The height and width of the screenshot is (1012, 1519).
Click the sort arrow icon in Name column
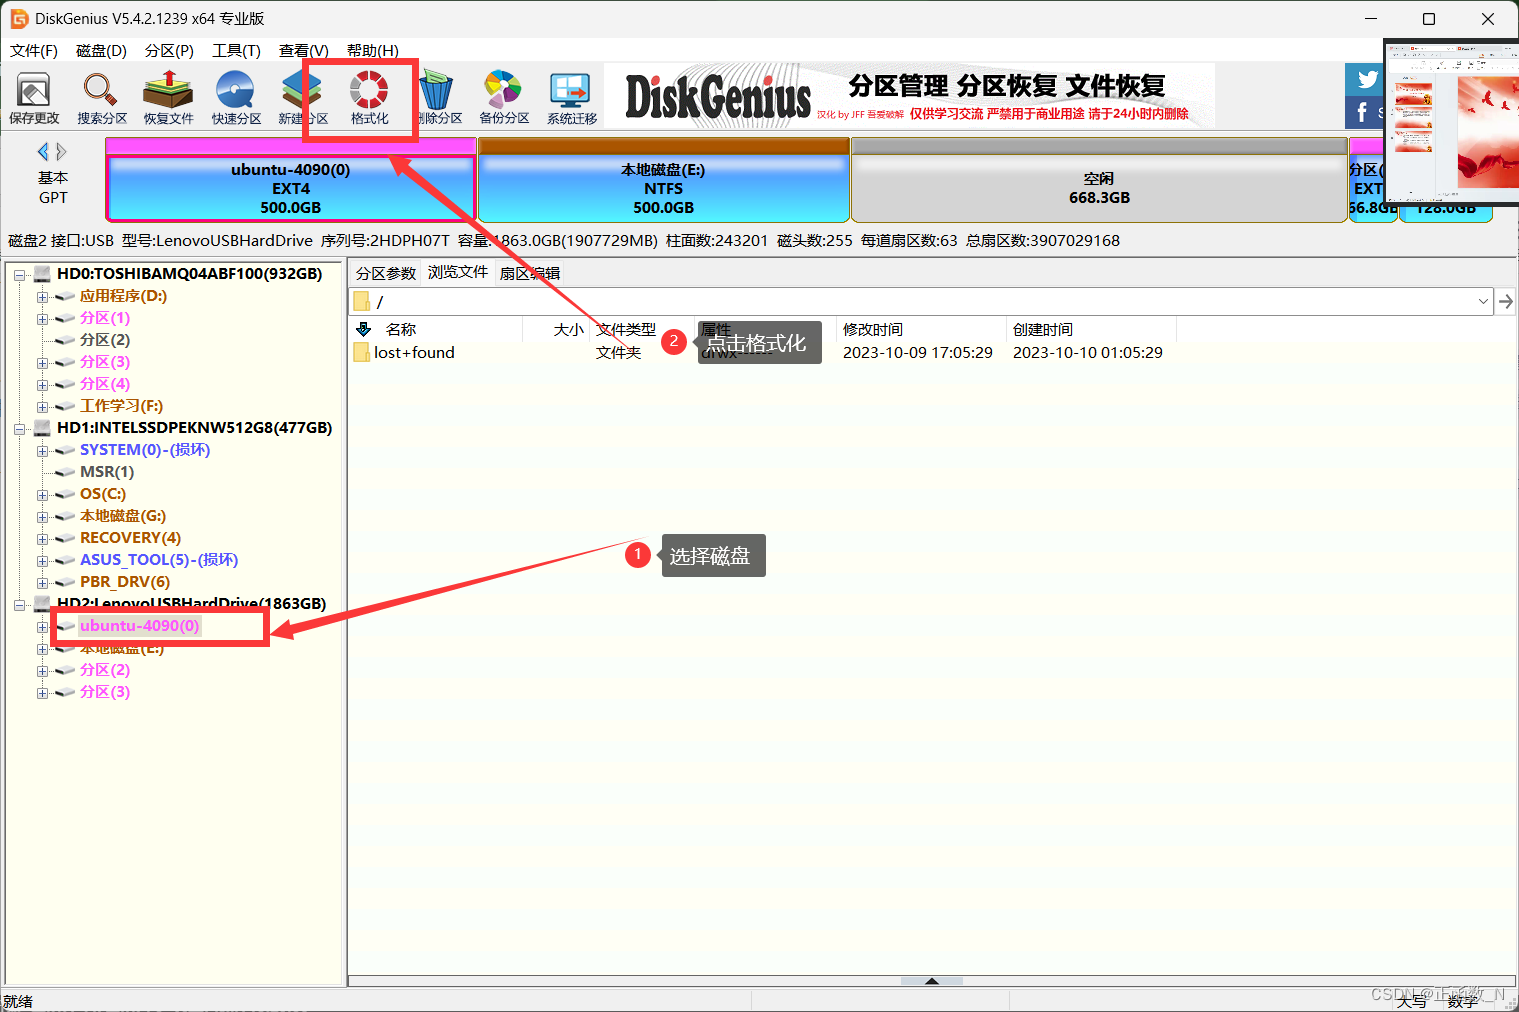[364, 329]
